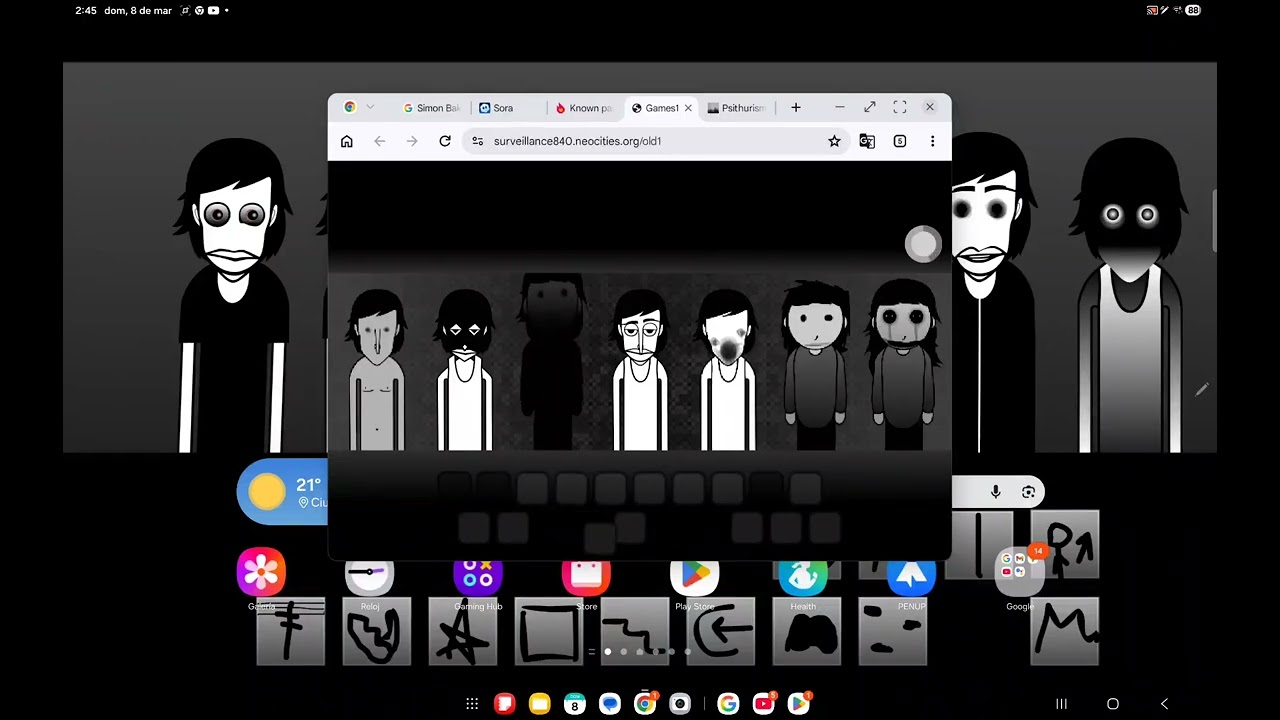Switch to the Psithurism tab
The image size is (1280, 720).
736,108
